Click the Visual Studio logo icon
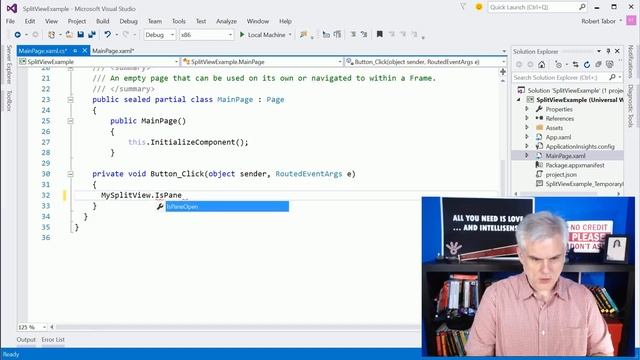The image size is (640, 360). pos(11,8)
